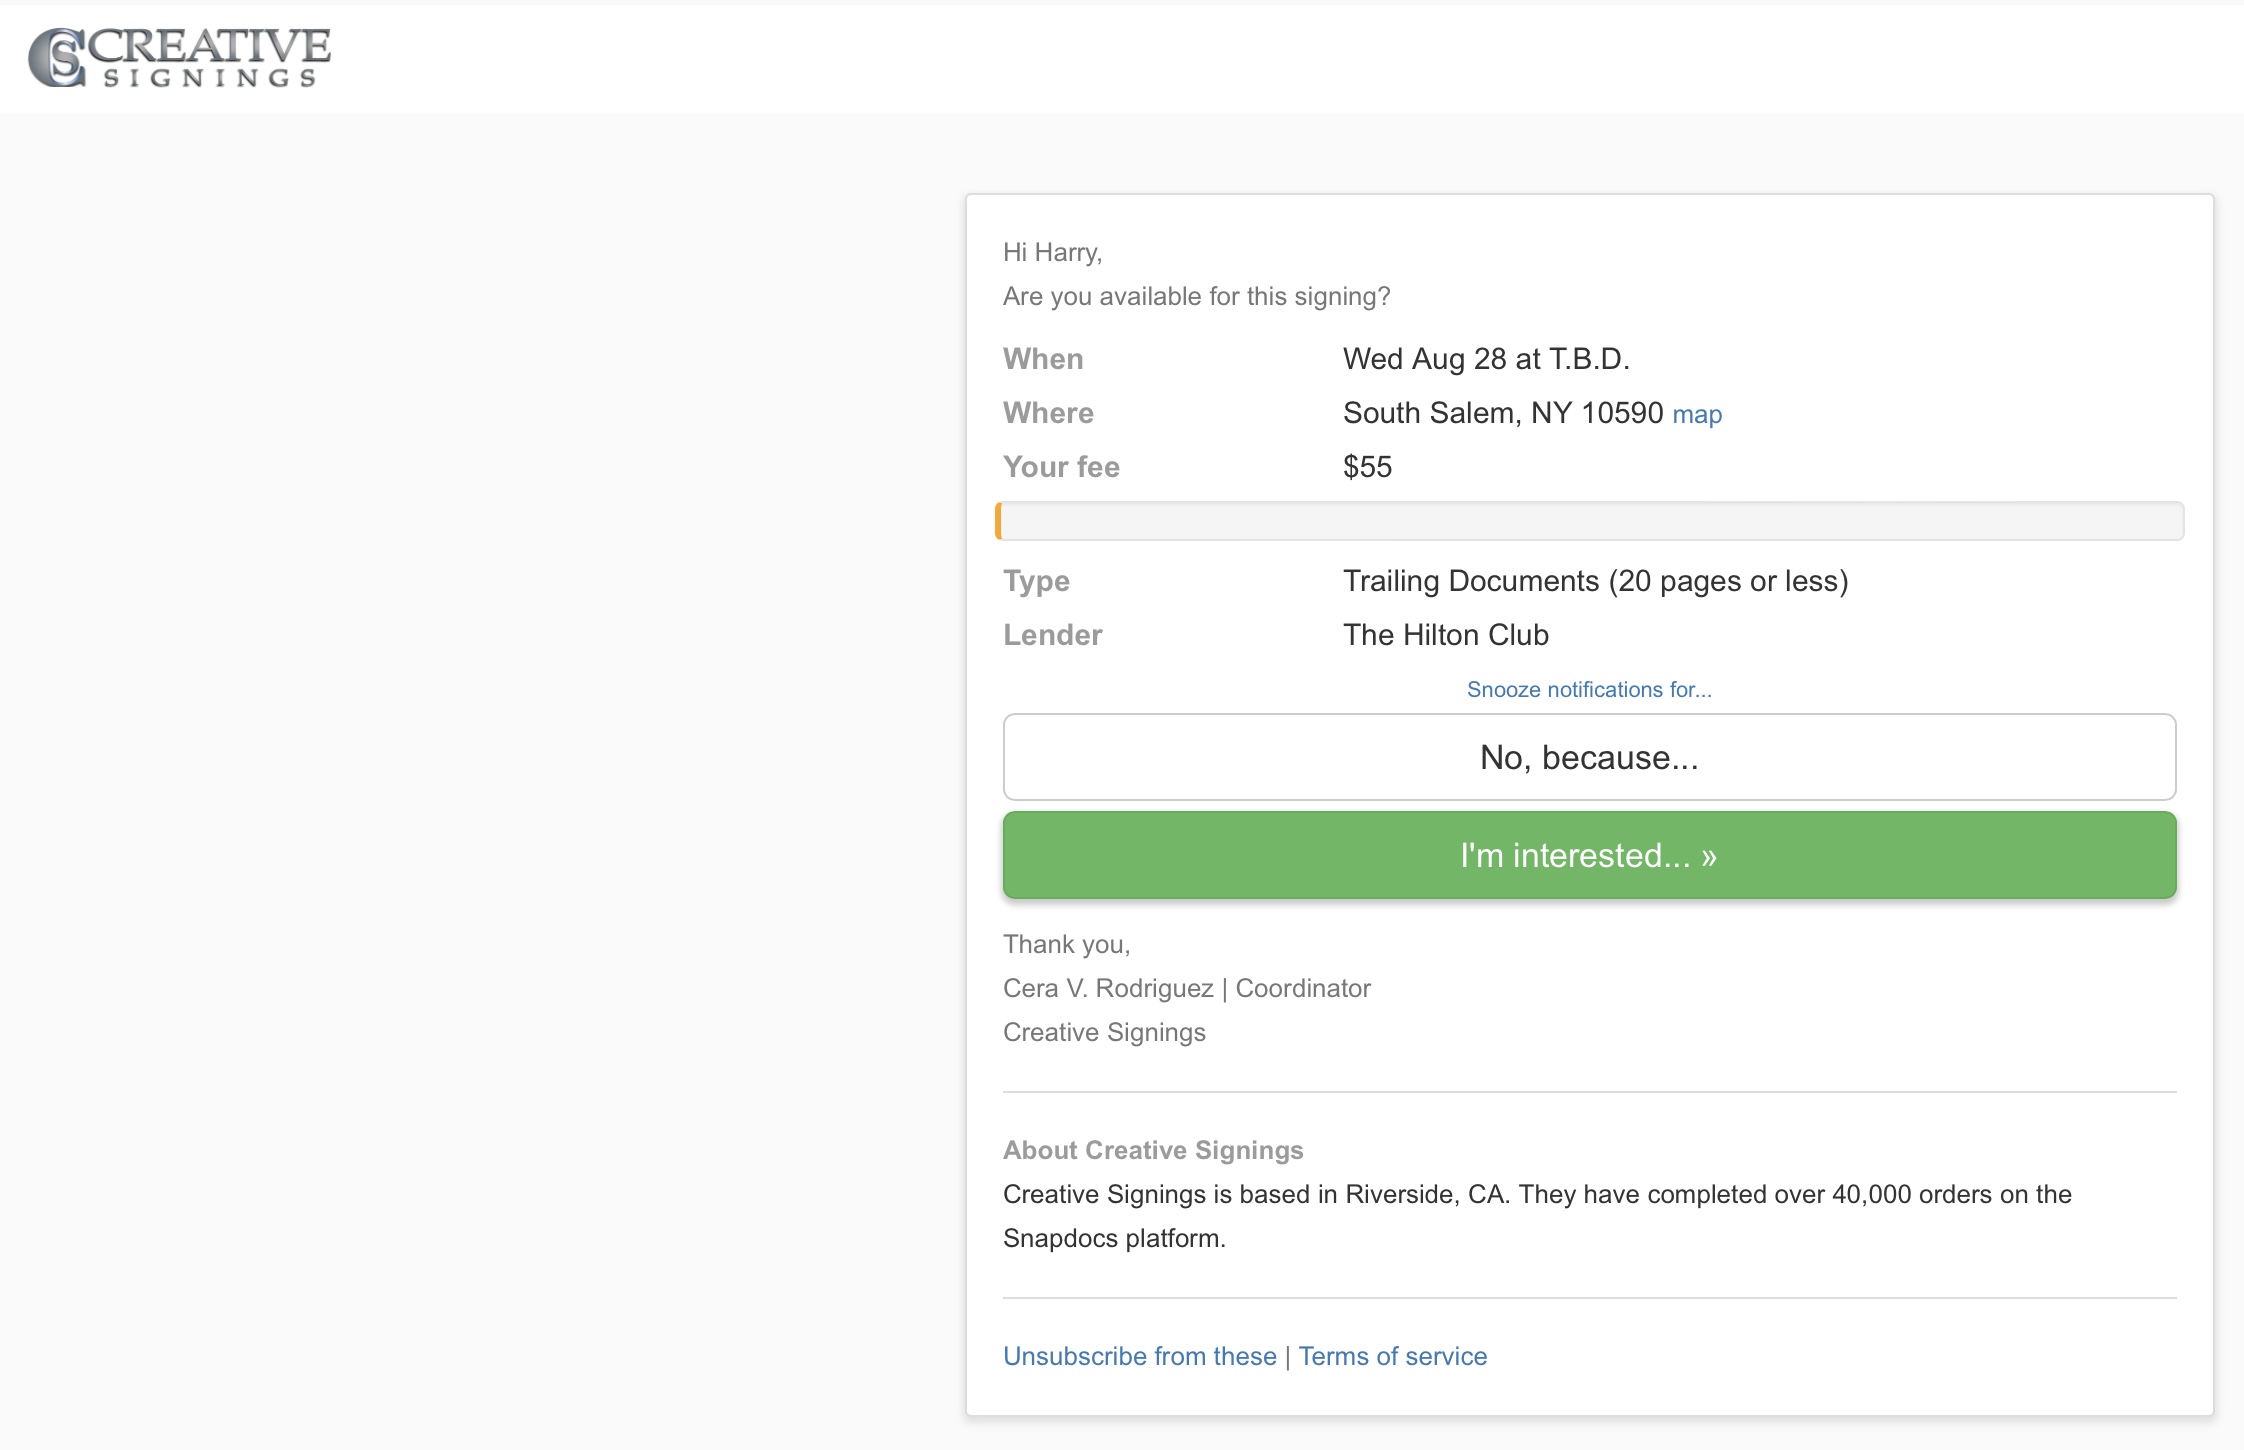Open the map link for South Salem

tap(1697, 414)
